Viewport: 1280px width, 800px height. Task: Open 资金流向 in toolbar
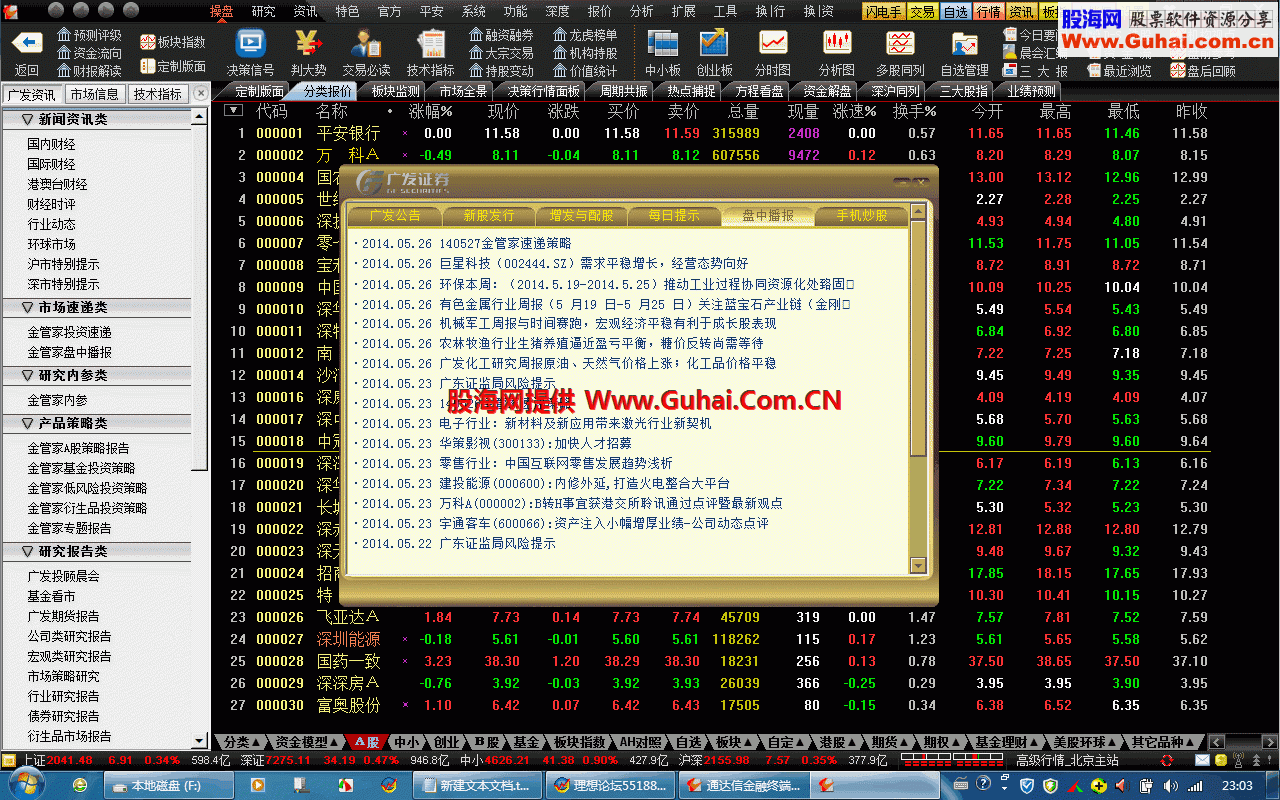pyautogui.click(x=89, y=53)
